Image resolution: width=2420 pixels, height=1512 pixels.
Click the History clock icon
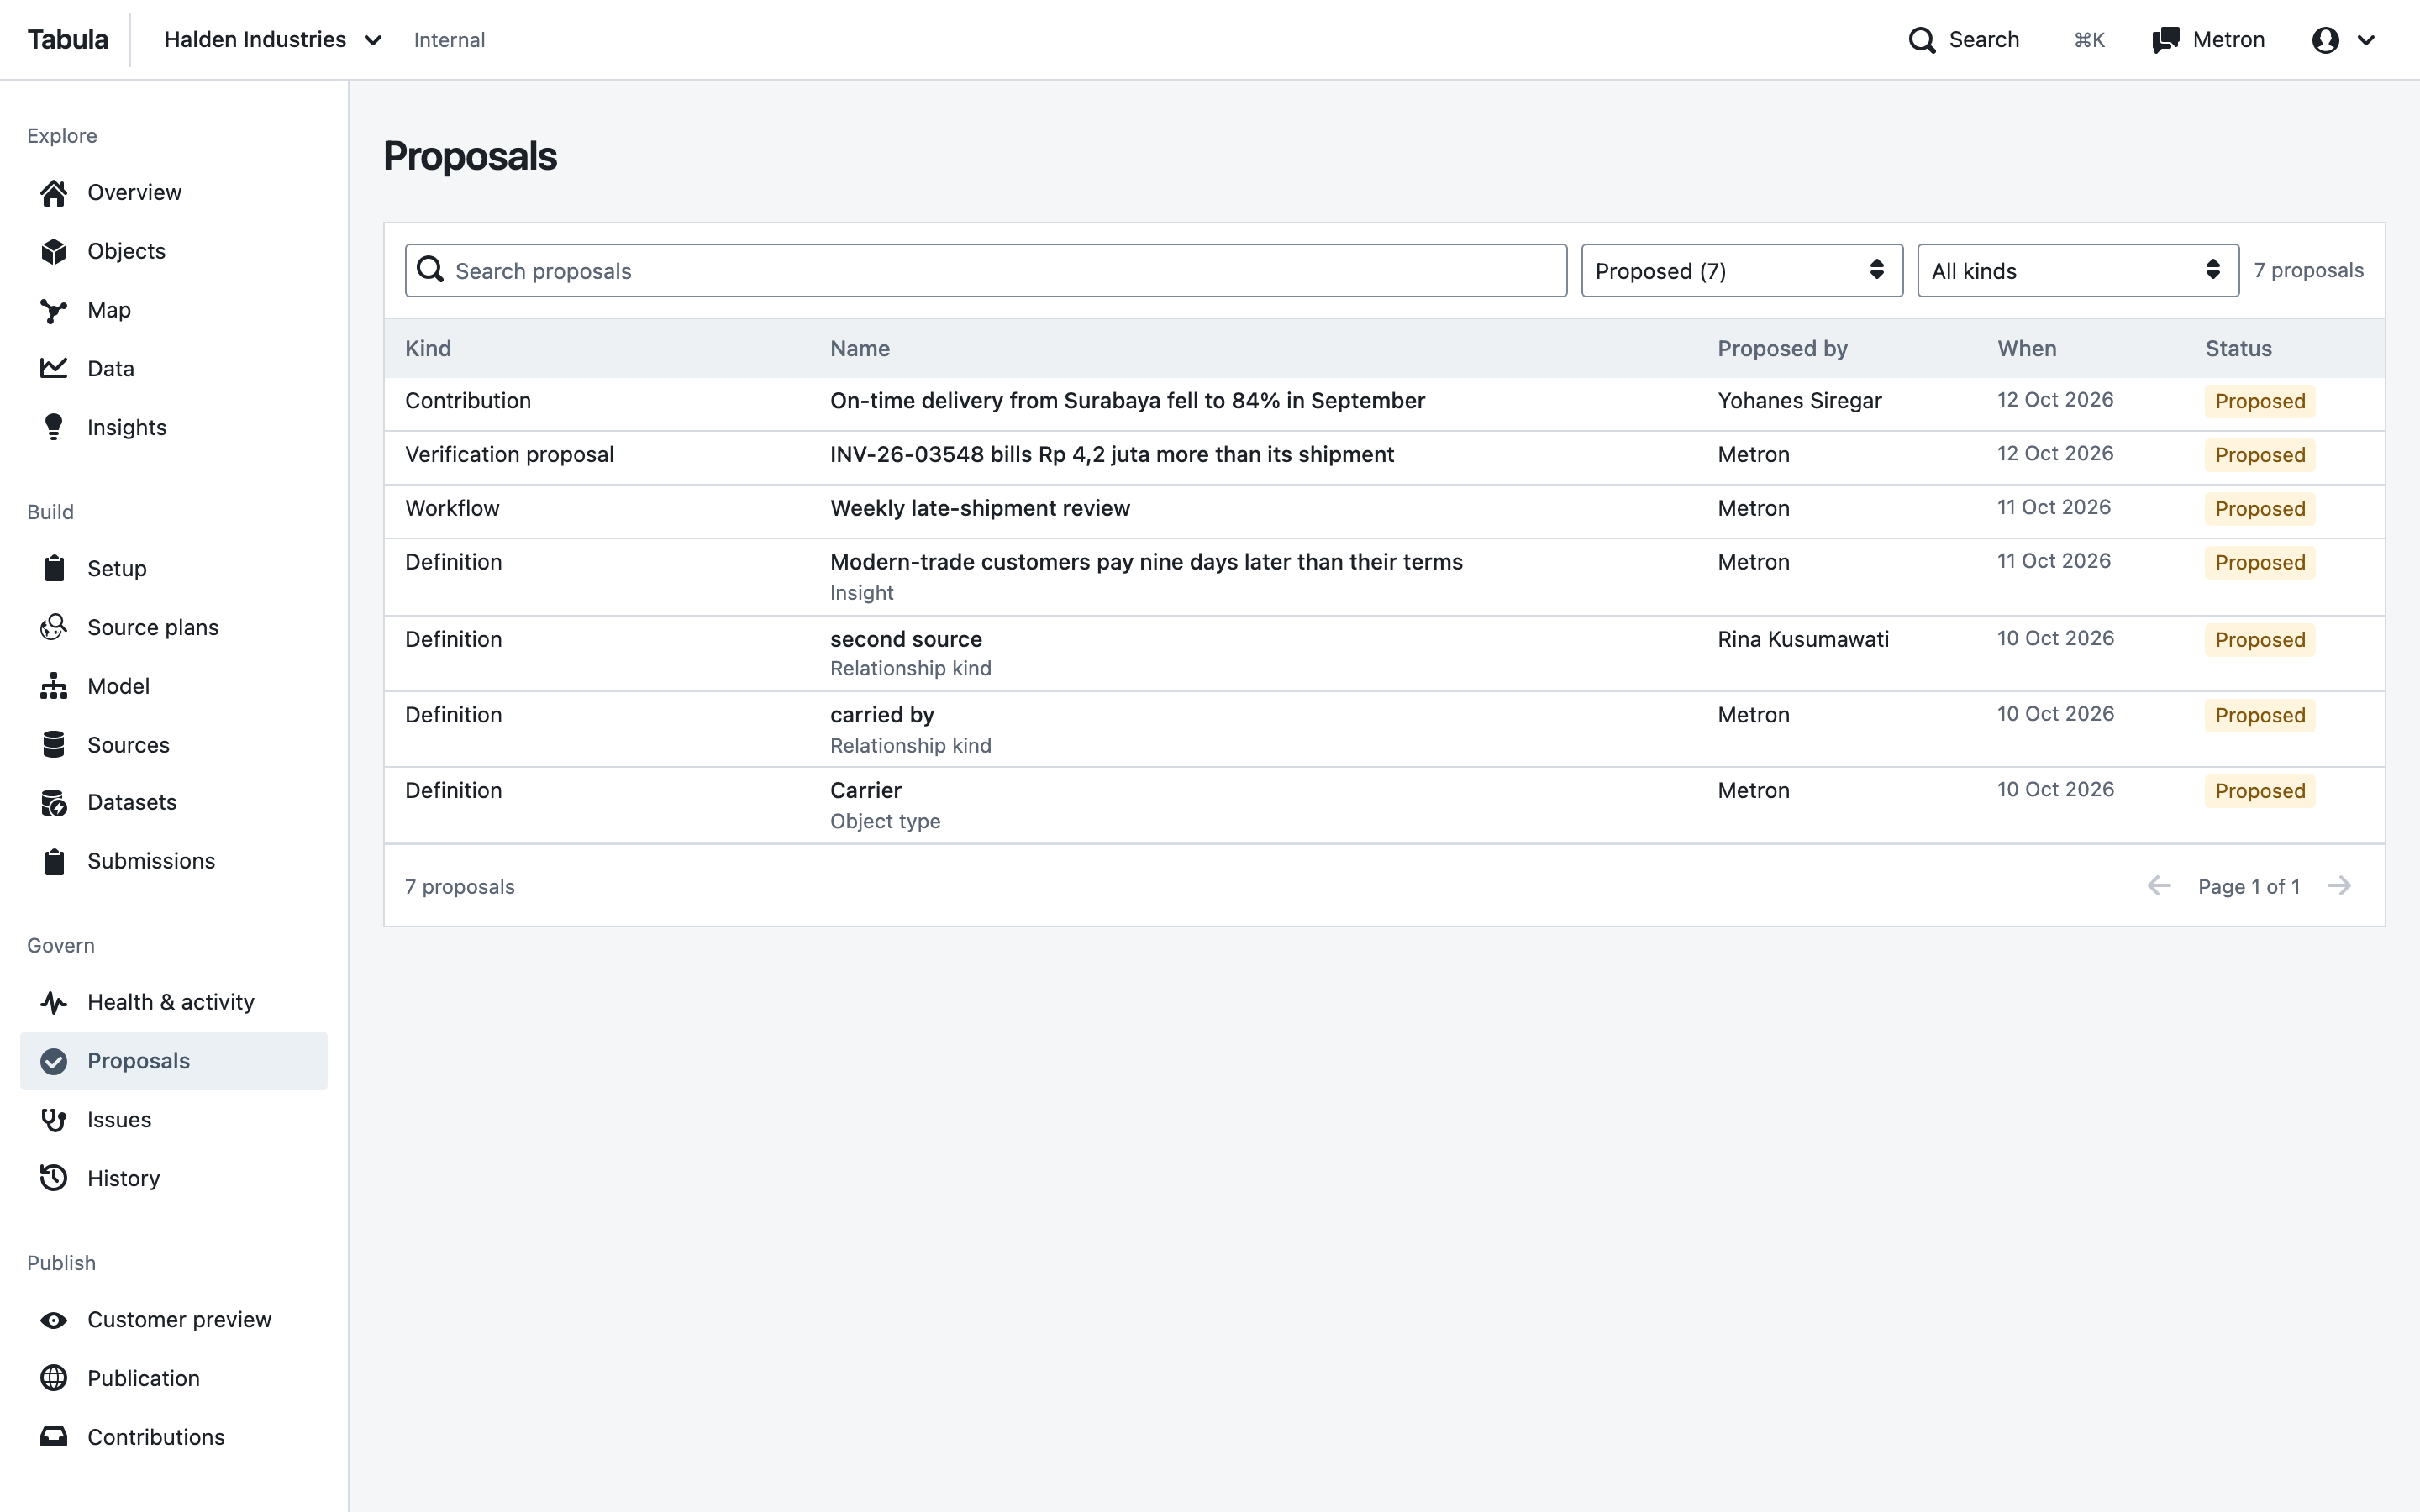[x=54, y=1179]
